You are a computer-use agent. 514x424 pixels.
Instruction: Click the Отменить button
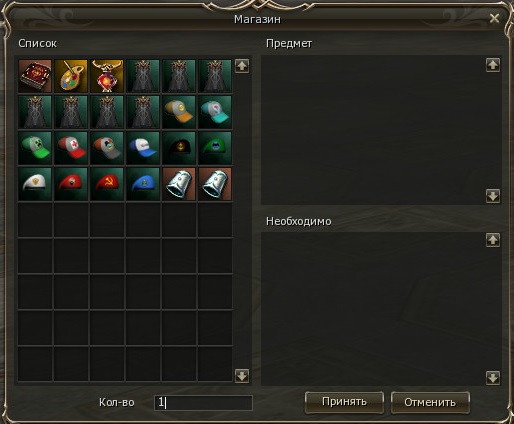point(430,402)
